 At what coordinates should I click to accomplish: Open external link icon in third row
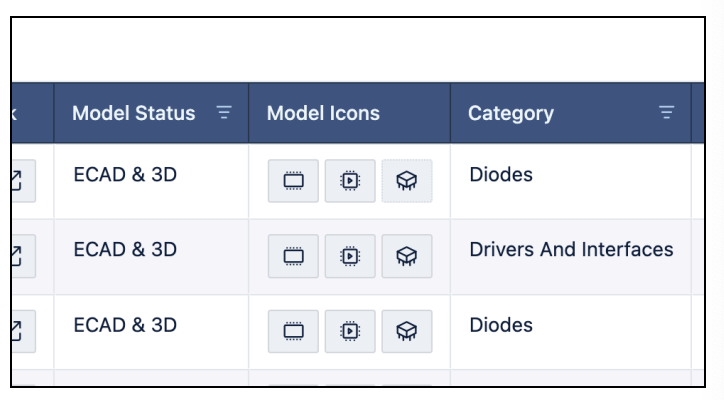(23, 331)
